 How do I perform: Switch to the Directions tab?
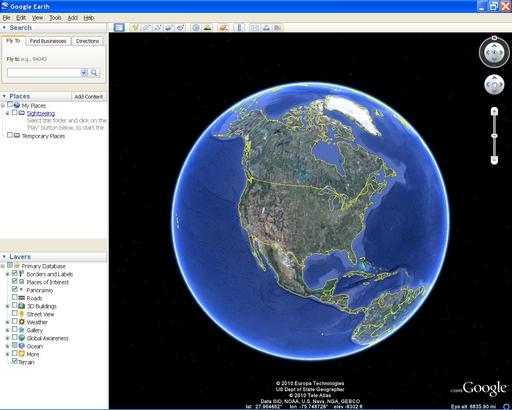click(x=87, y=41)
